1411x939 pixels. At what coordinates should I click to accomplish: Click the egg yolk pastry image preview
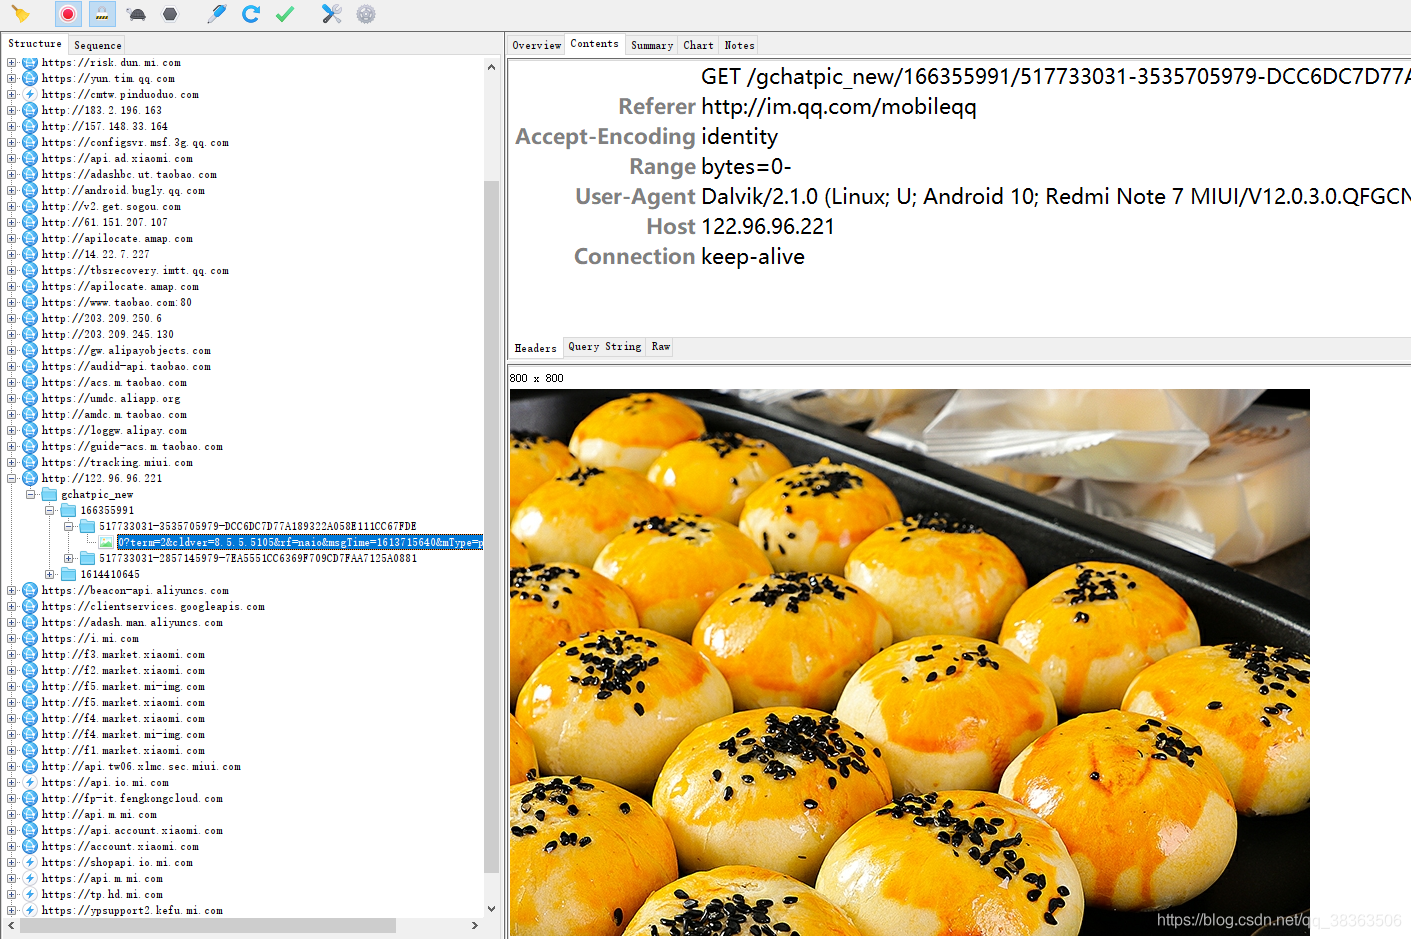tap(909, 662)
